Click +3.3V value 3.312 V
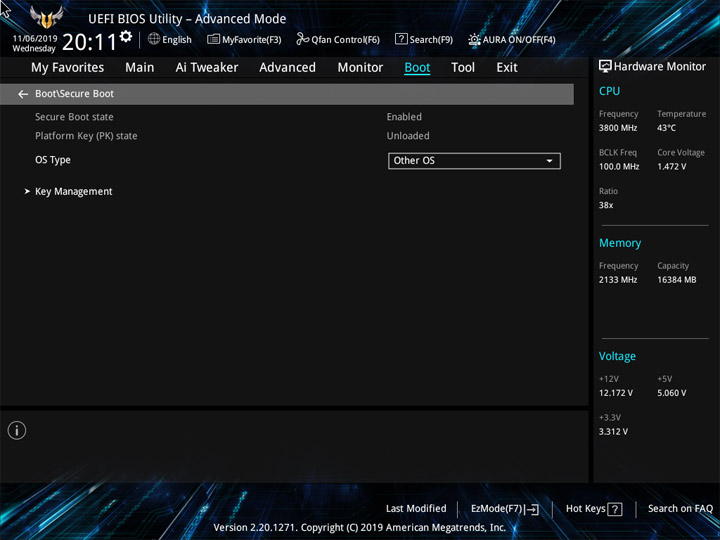 (613, 432)
